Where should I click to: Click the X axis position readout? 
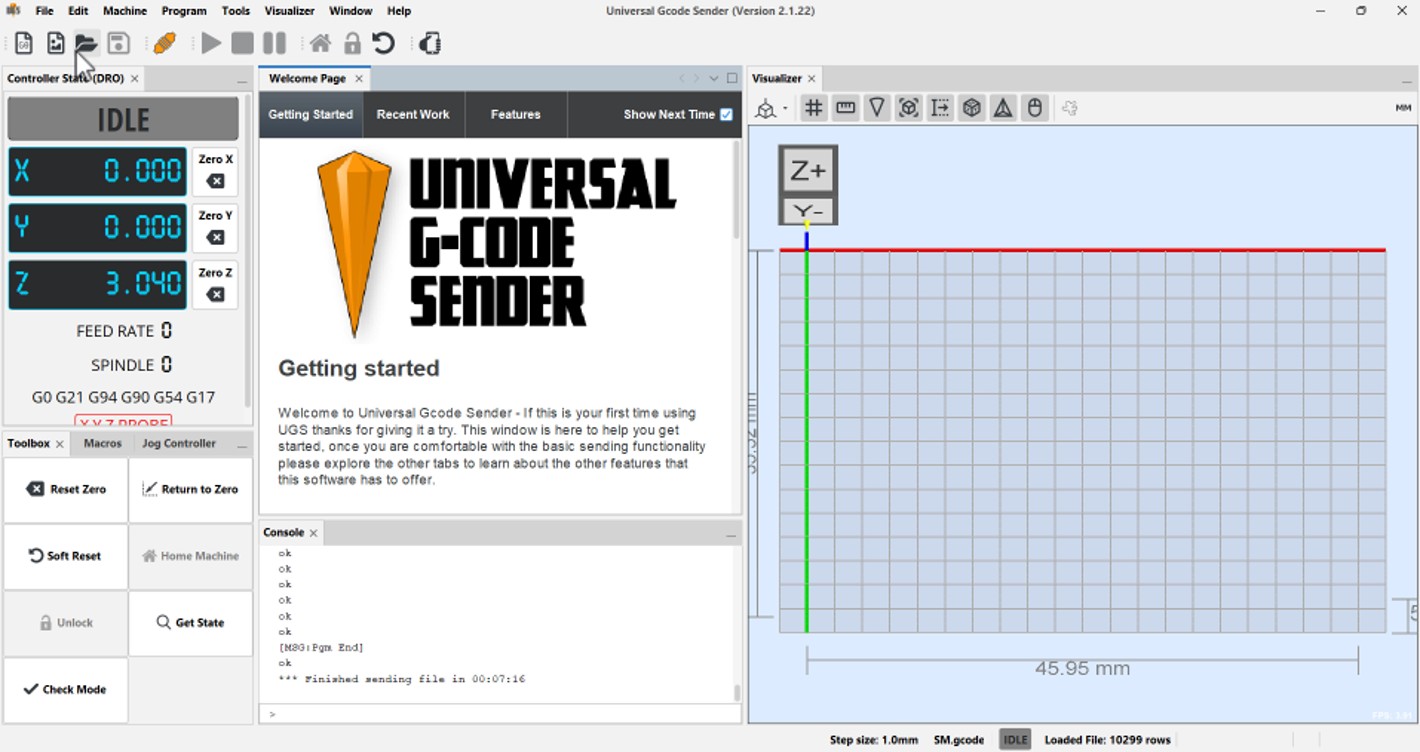tap(98, 171)
